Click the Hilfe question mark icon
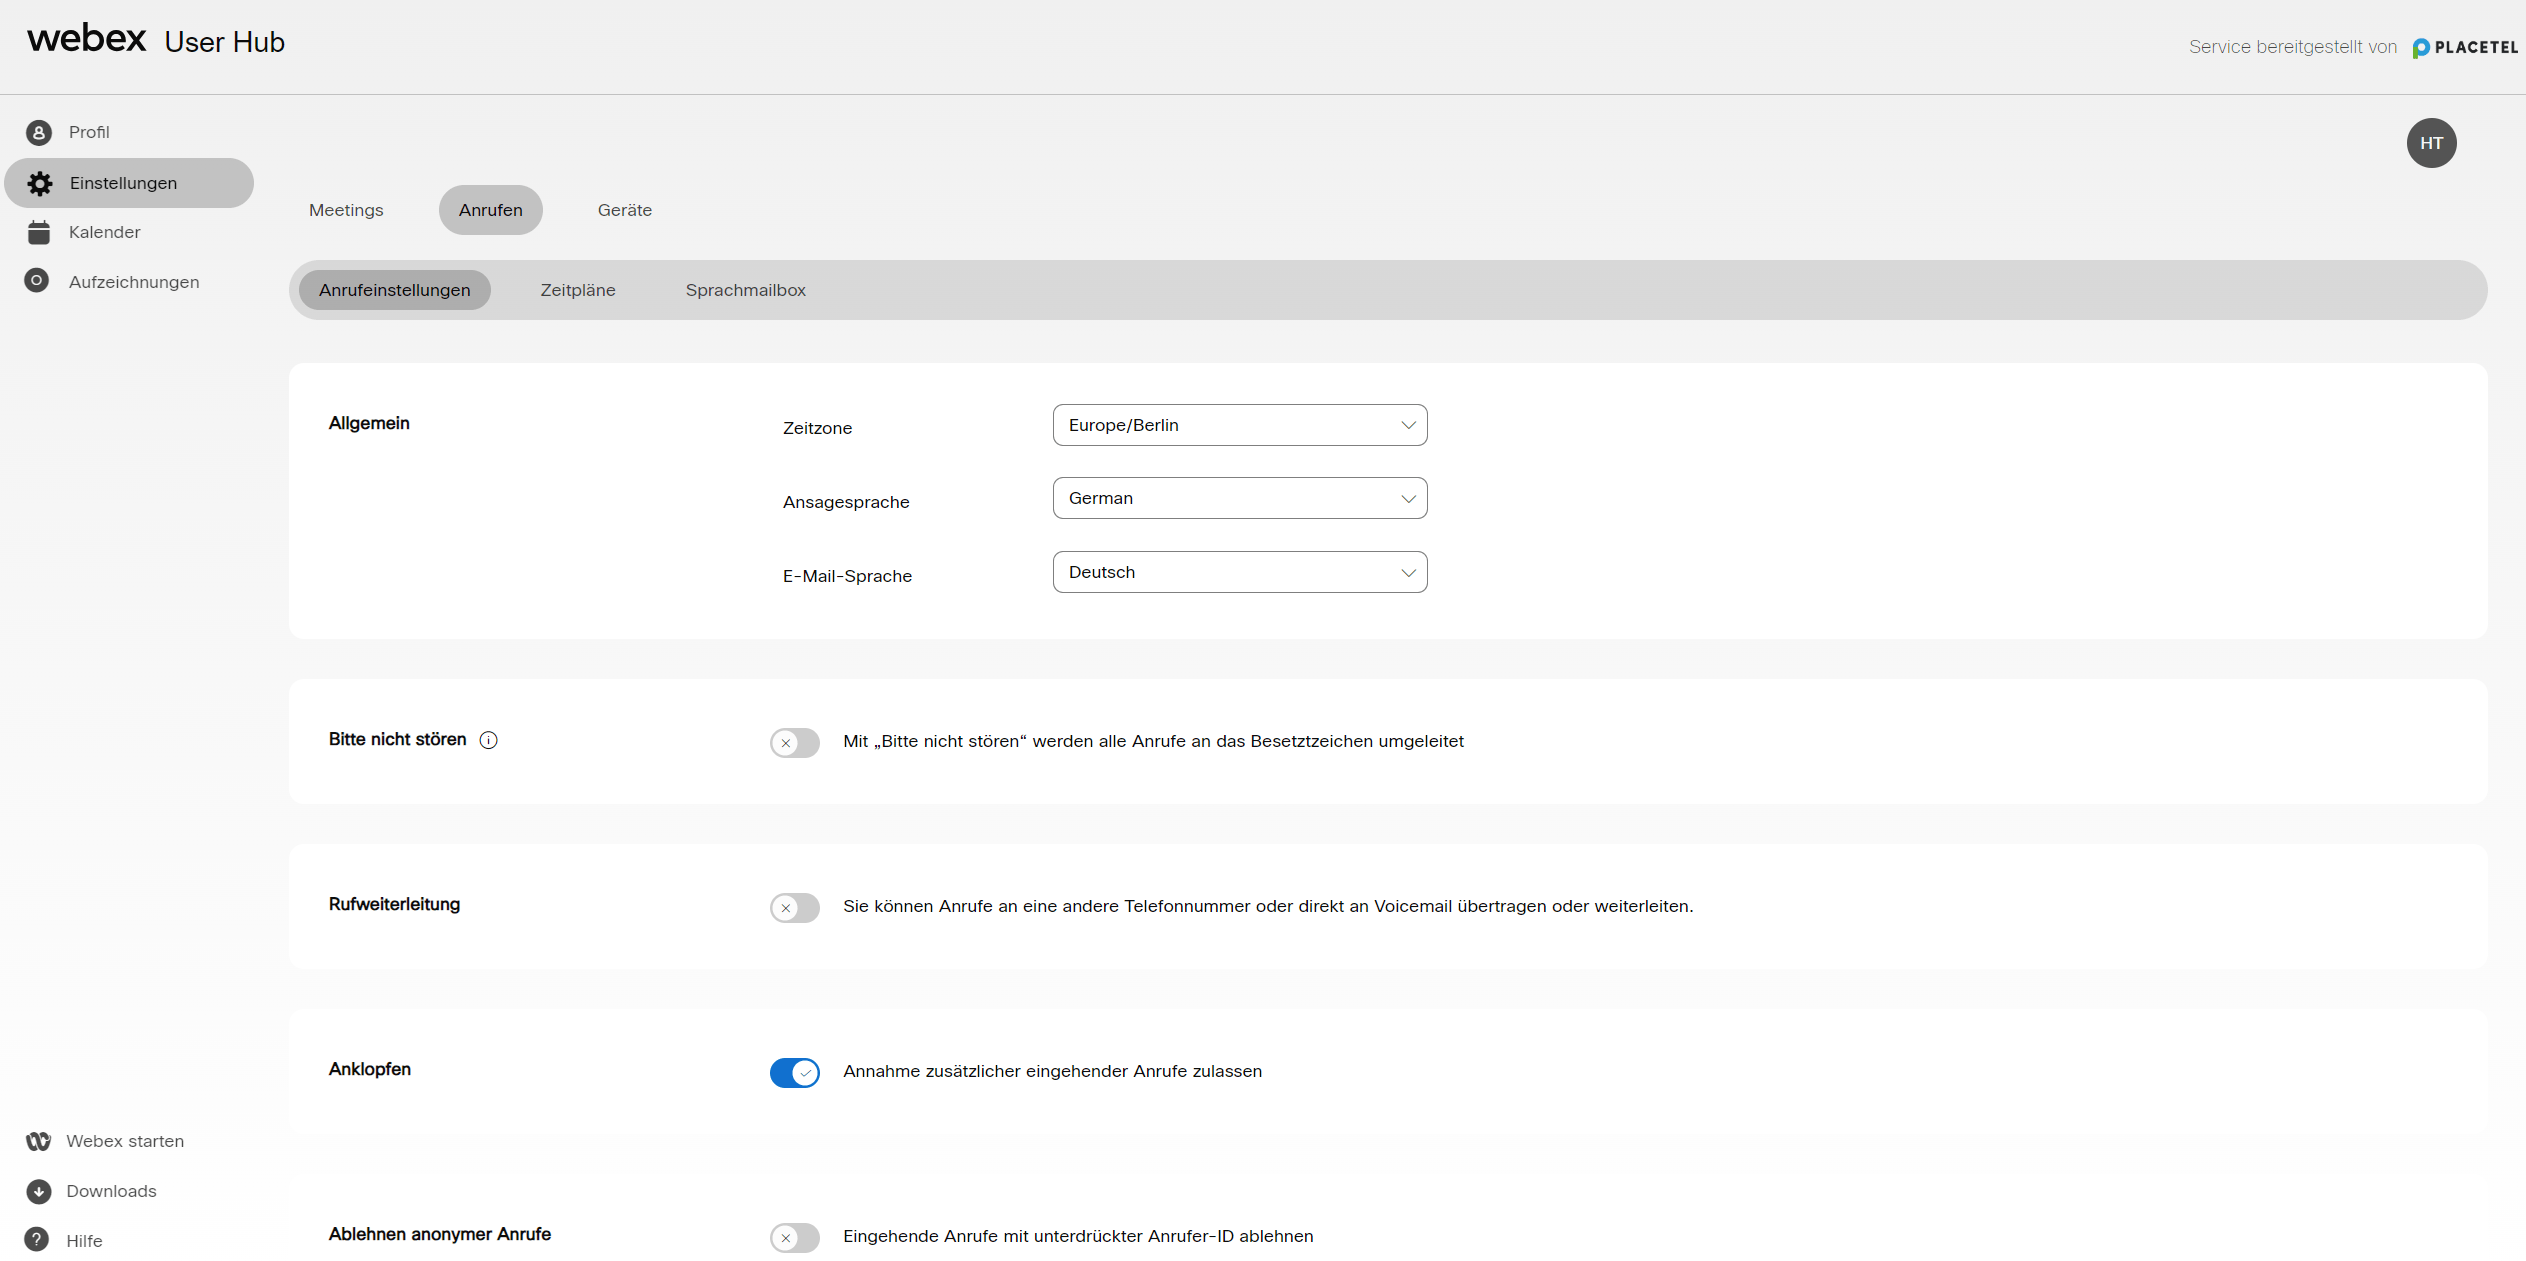Image resolution: width=2526 pixels, height=1261 pixels. (x=37, y=1240)
